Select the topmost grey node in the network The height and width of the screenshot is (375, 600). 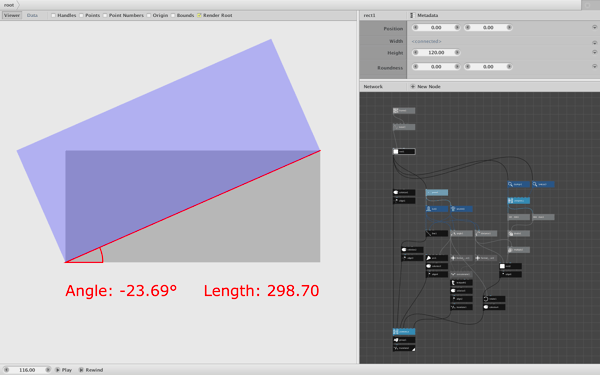pos(404,111)
